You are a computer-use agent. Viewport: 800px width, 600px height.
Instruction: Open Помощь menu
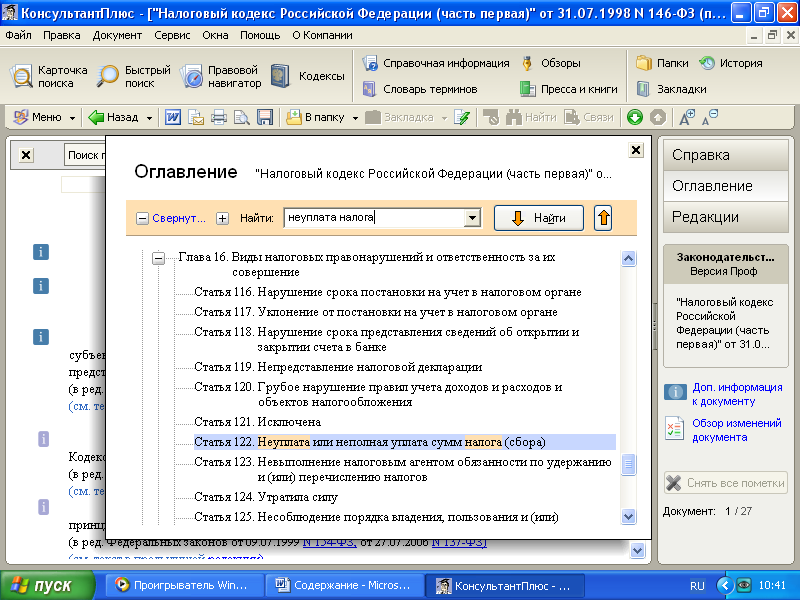(x=260, y=35)
